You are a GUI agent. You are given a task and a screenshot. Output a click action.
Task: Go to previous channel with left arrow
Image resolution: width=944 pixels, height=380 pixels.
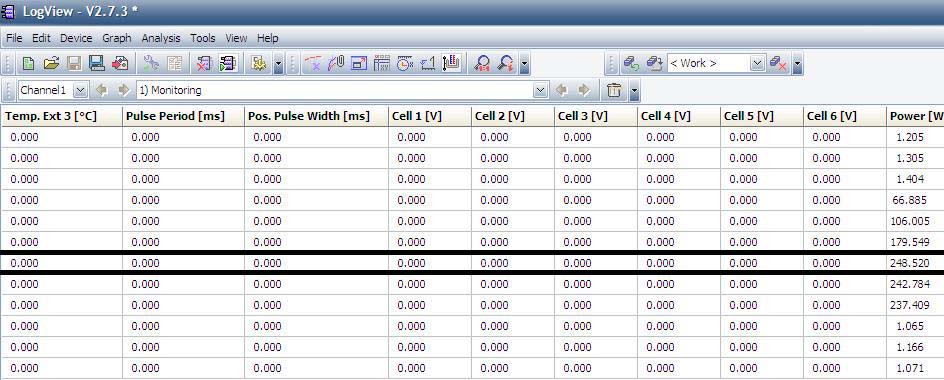click(101, 90)
